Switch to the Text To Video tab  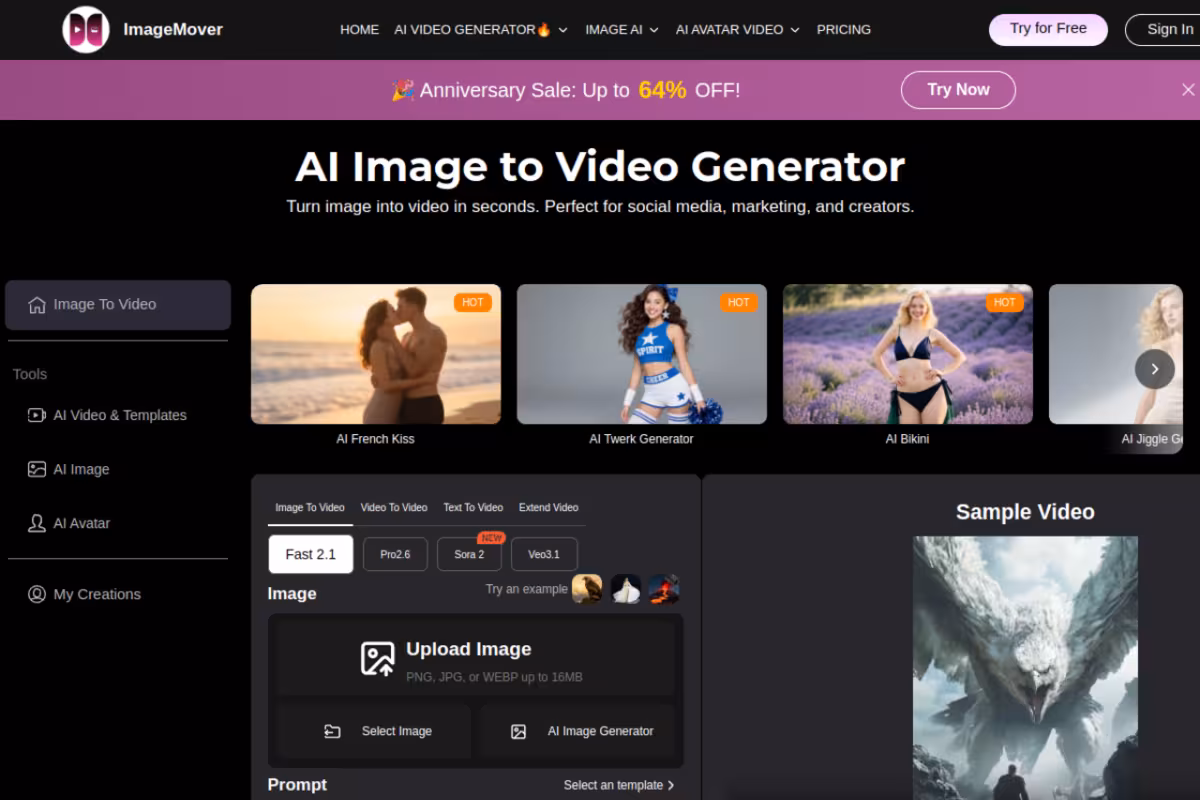(473, 508)
